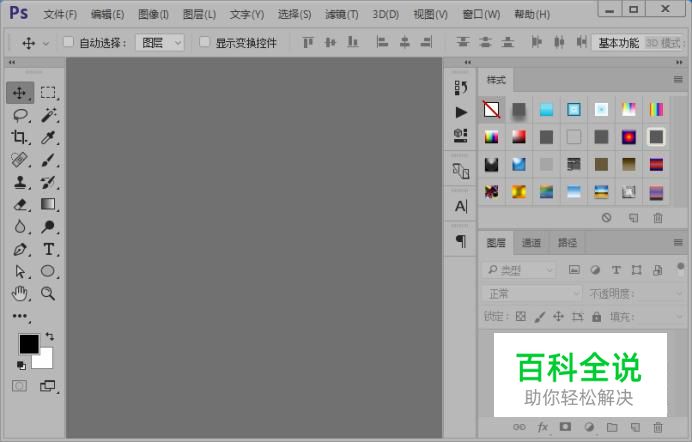Viewport: 692px width, 442px height.
Task: Reset default foreground and background colors
Action: (x=21, y=365)
